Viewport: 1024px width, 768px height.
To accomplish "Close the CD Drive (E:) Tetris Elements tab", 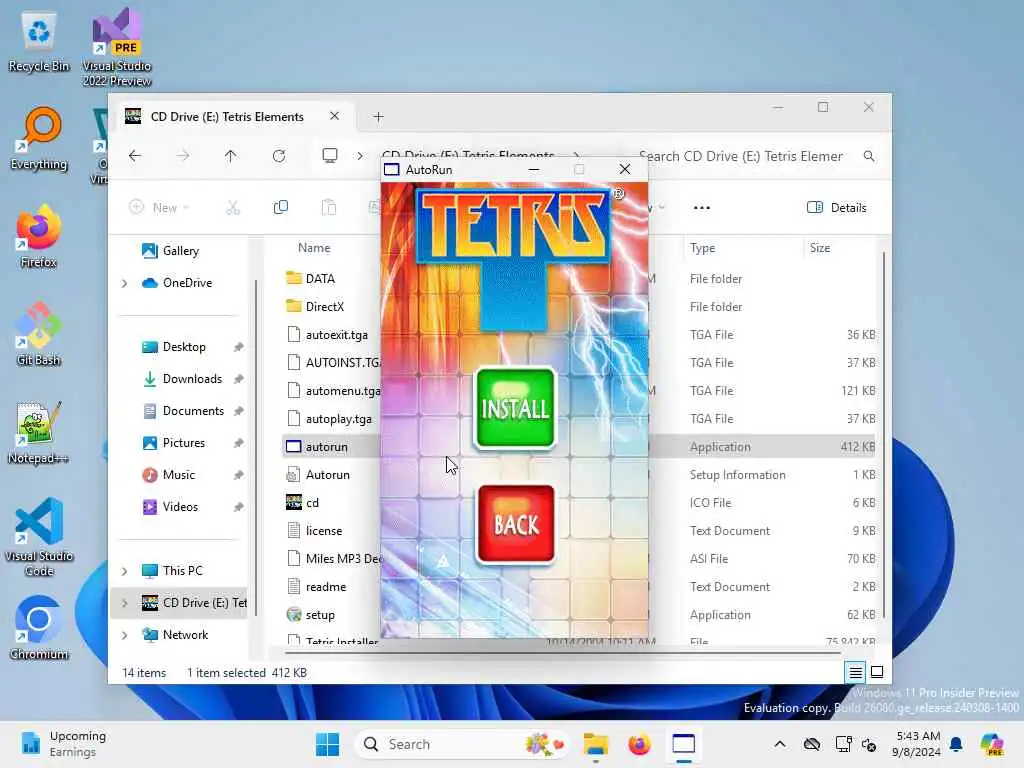I will [x=334, y=116].
